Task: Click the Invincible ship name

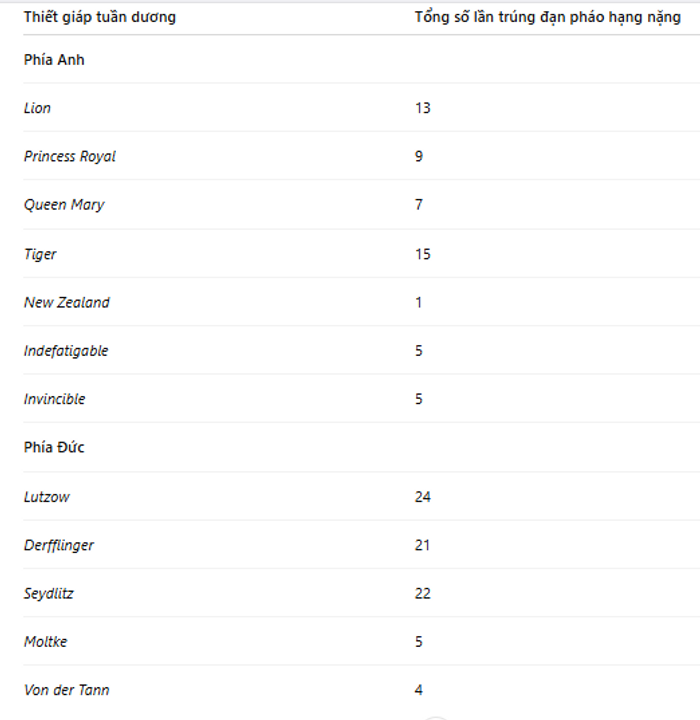Action: [55, 399]
